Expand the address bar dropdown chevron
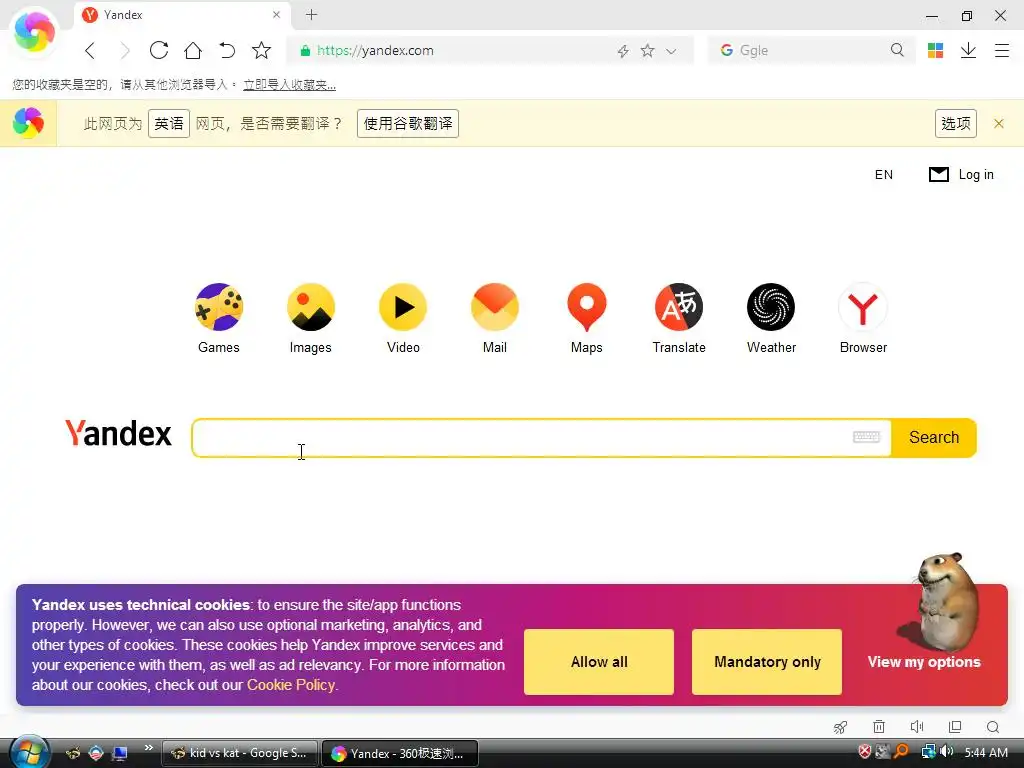Image resolution: width=1024 pixels, height=768 pixels. click(671, 51)
